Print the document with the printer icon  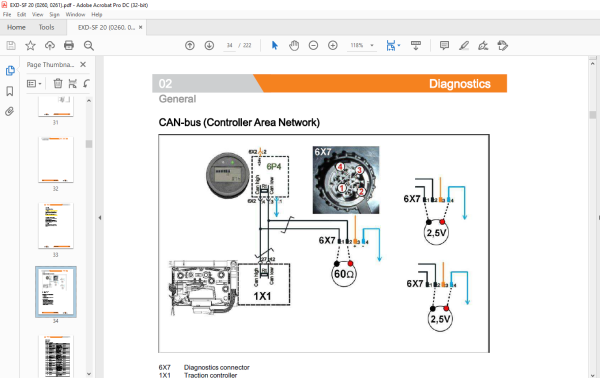[x=69, y=46]
